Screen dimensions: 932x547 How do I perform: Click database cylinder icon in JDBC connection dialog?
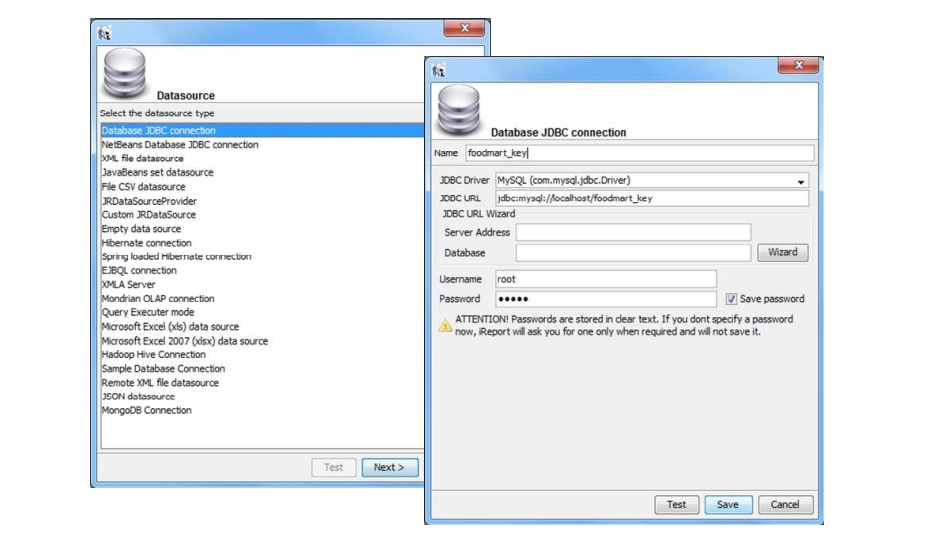tap(458, 110)
